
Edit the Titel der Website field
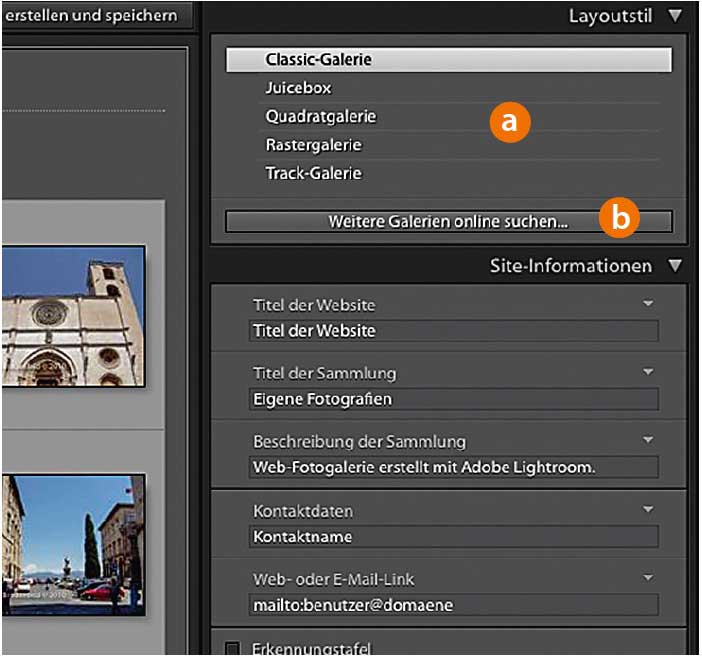[x=454, y=331]
